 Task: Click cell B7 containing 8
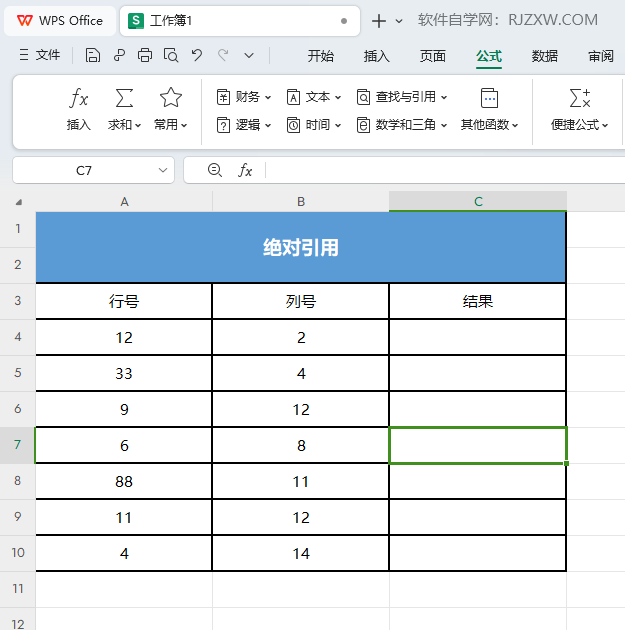[x=301, y=445]
